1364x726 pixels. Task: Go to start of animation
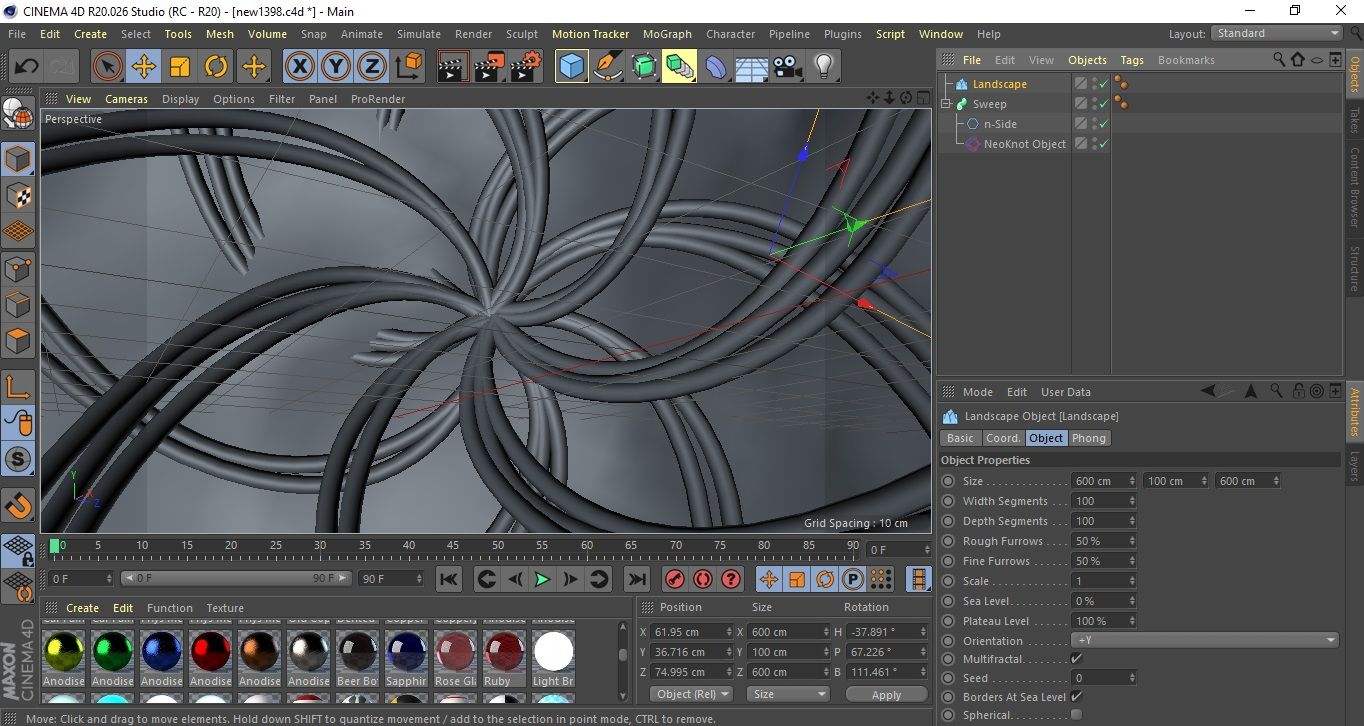point(449,579)
